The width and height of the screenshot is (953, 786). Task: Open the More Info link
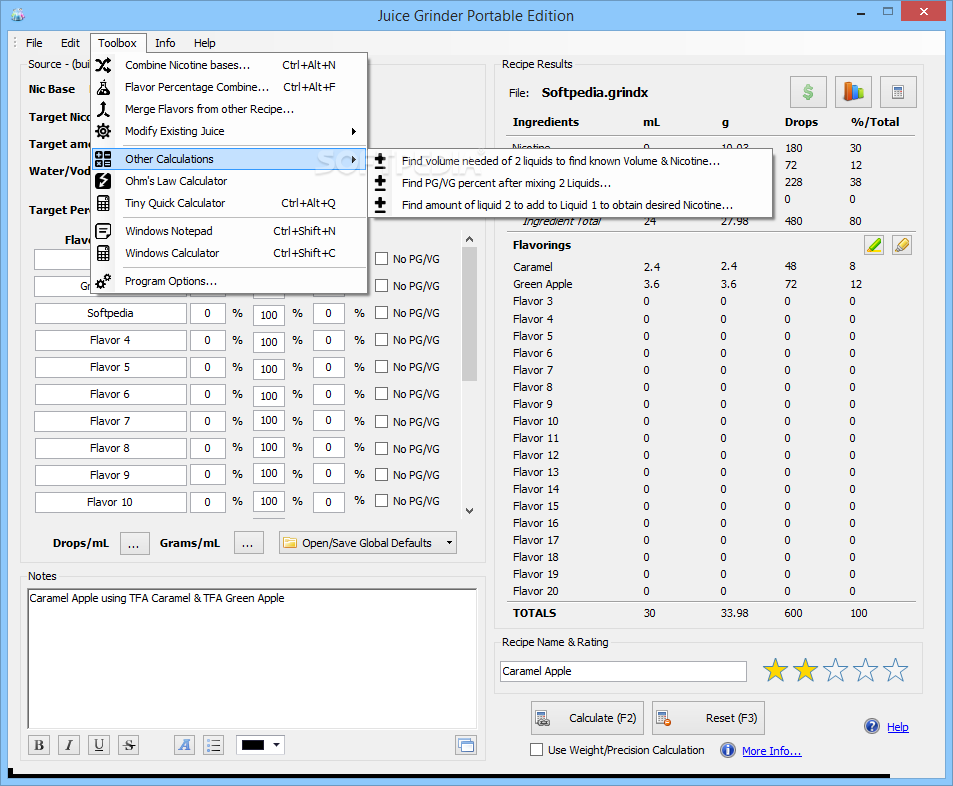point(771,751)
